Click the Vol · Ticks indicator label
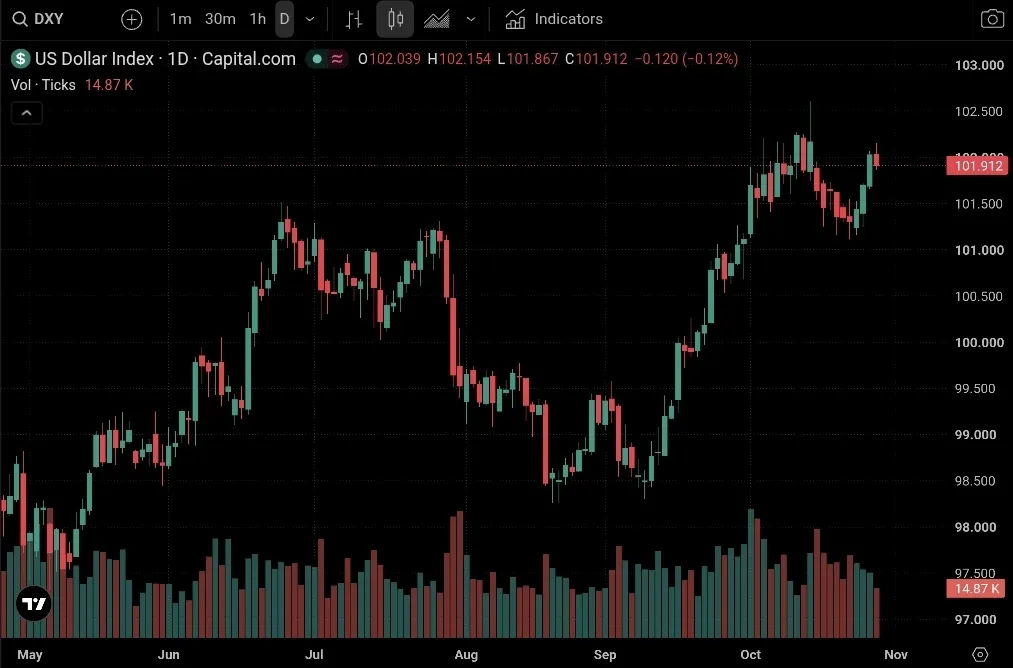1013x668 pixels. 43,85
